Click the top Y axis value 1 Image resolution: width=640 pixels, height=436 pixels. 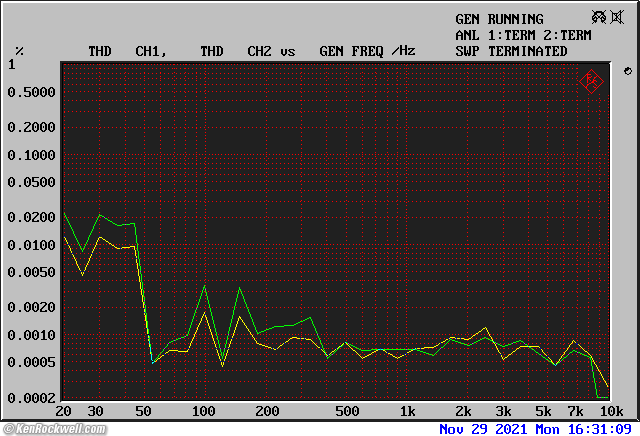coord(12,65)
